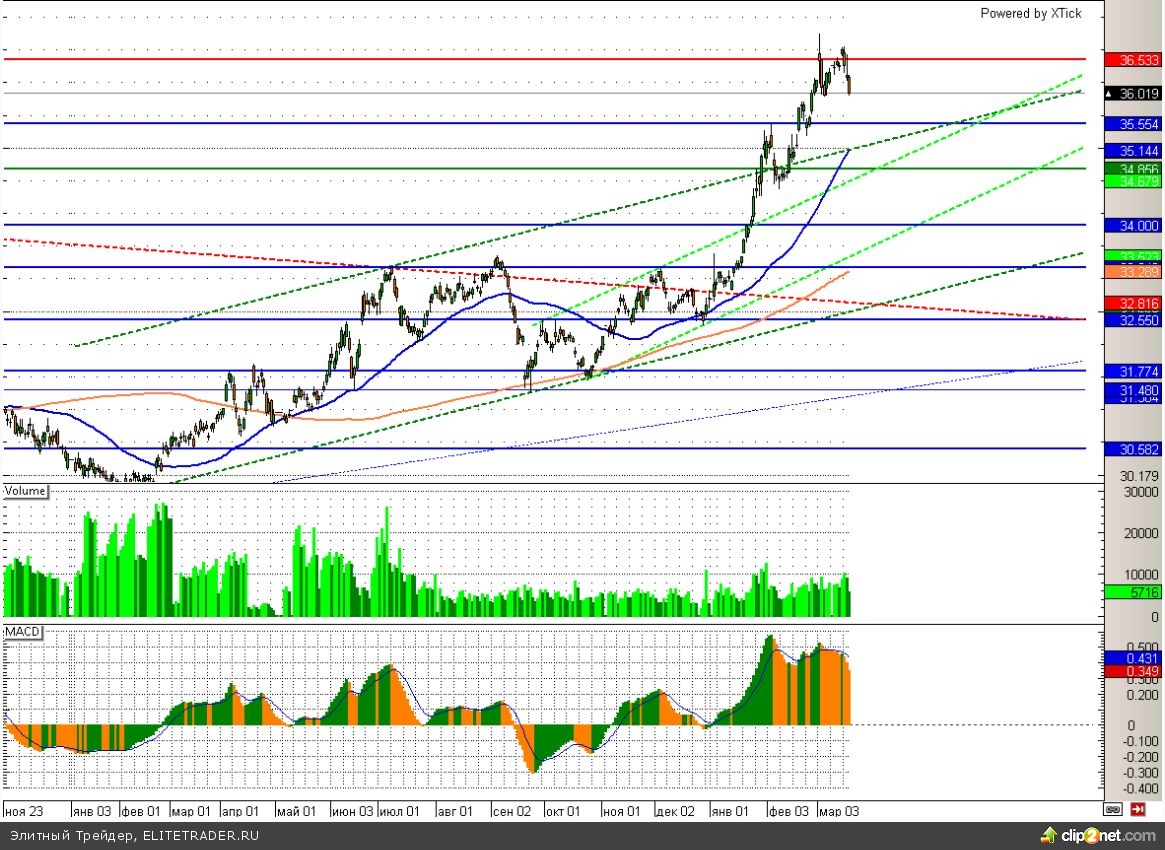
Task: Select the 'ноя 01' date axis label
Action: tap(620, 811)
